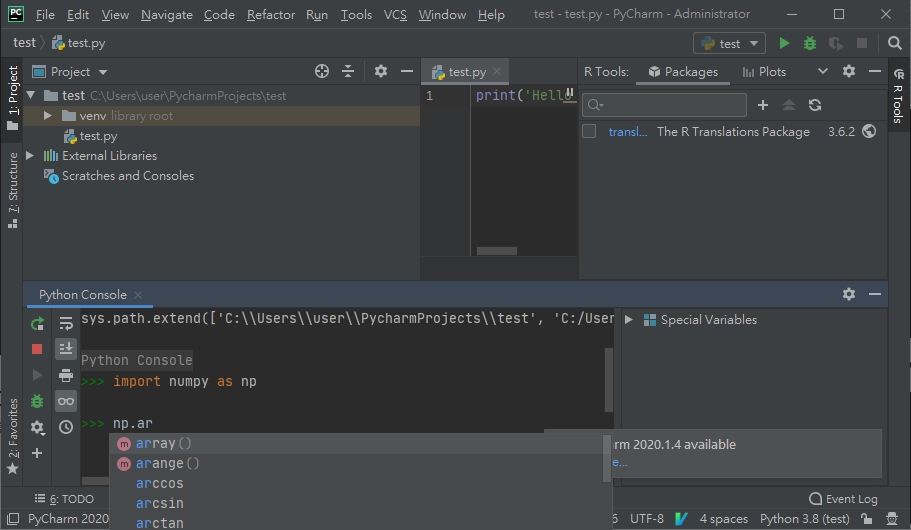Expand the venv folder
The width and height of the screenshot is (911, 530).
point(48,116)
